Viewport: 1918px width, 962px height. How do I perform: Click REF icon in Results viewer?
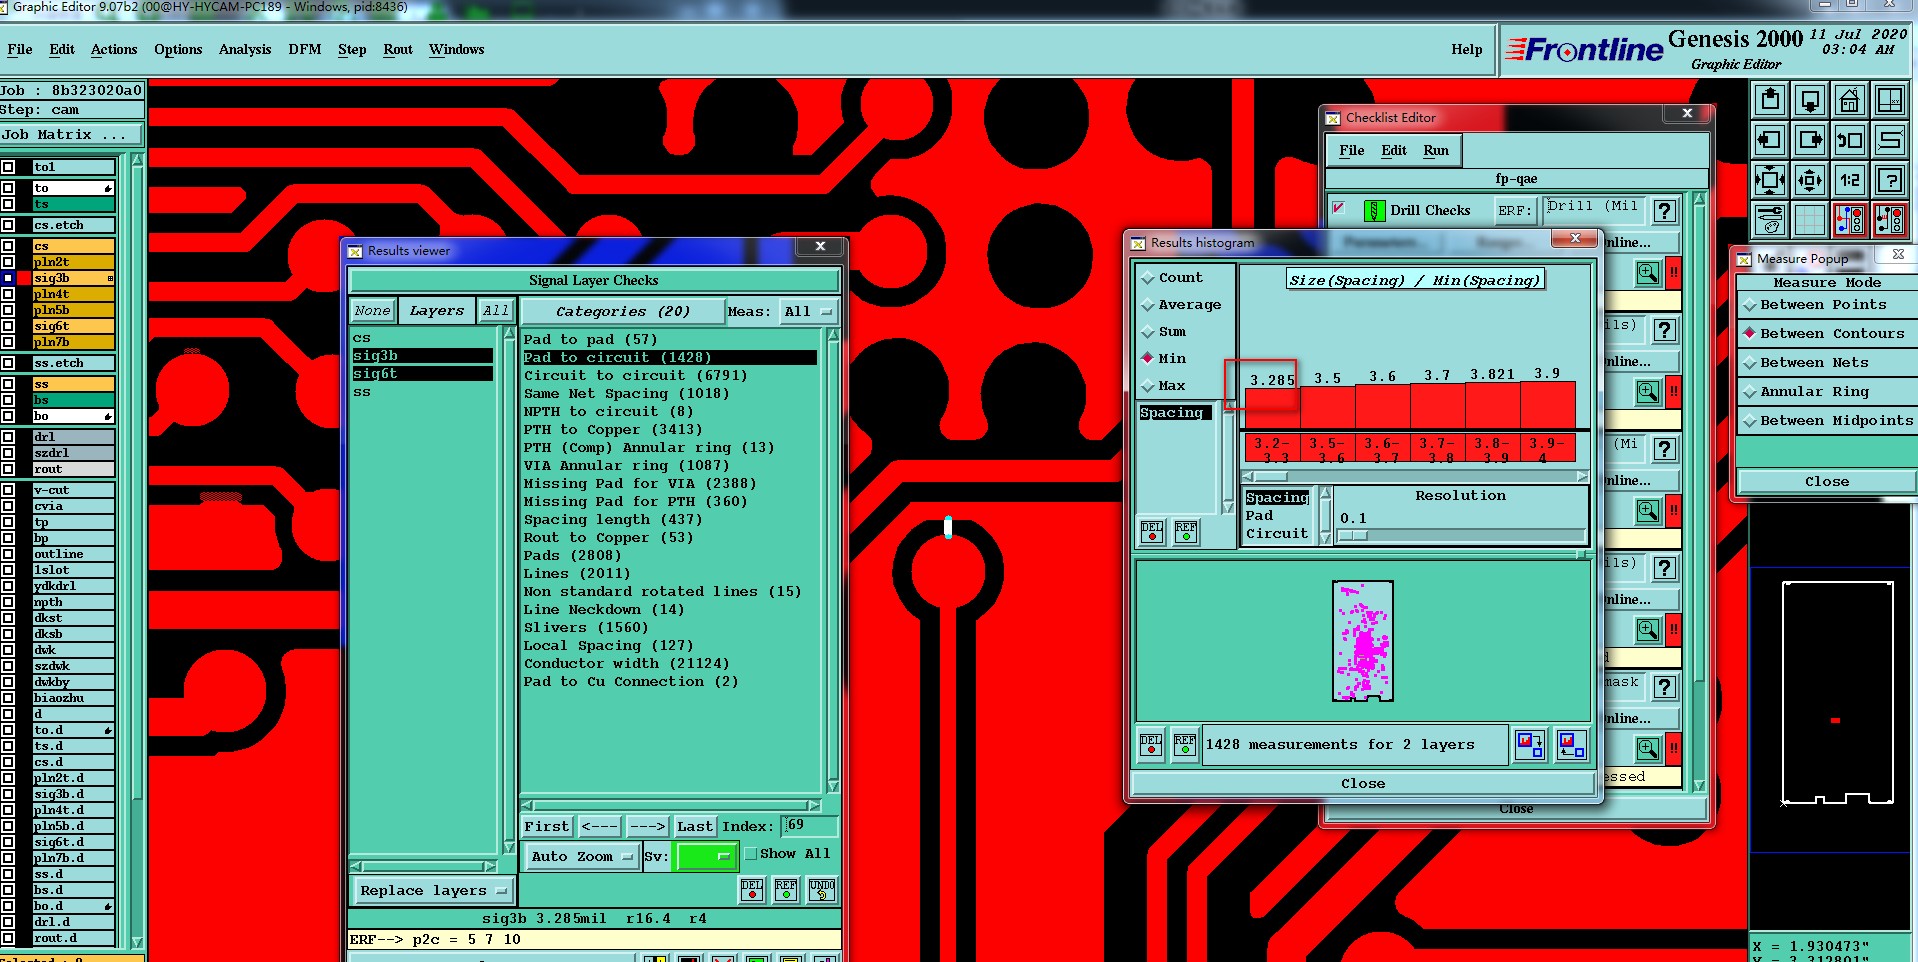click(786, 889)
